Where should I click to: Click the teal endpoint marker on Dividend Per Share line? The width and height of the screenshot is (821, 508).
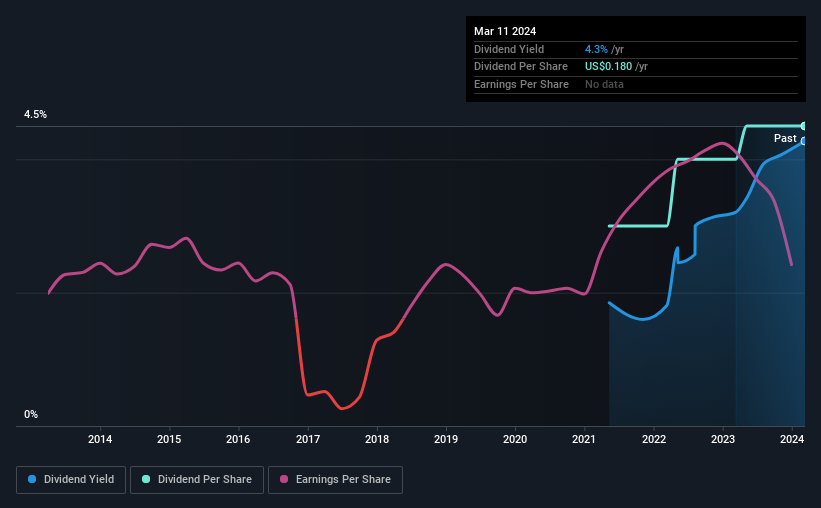803,126
